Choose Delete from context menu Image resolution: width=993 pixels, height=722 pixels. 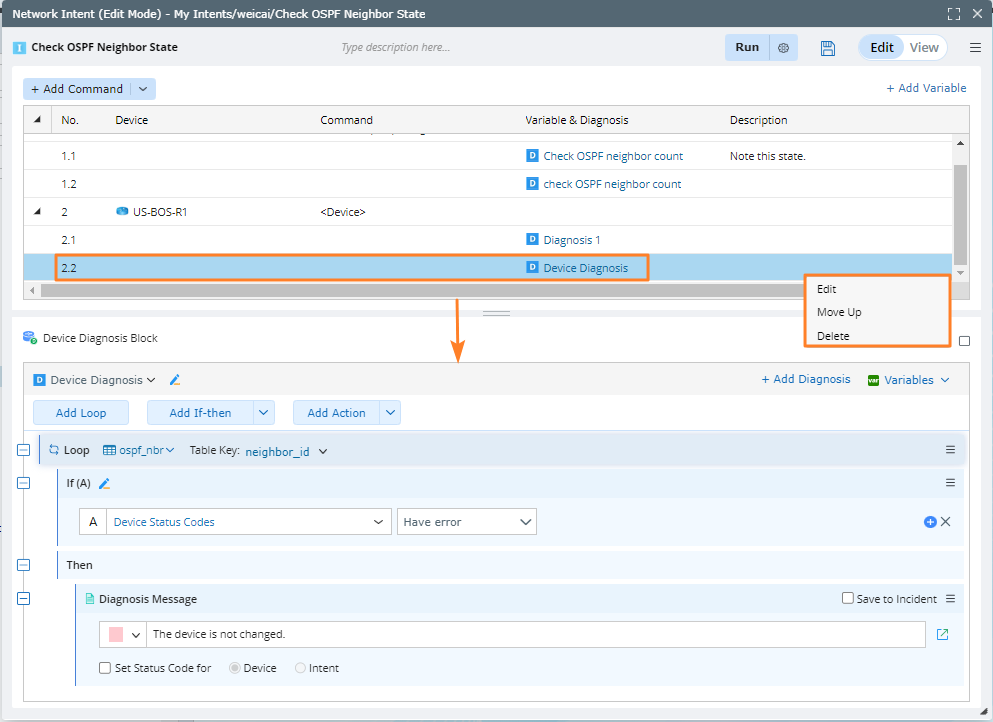point(833,336)
